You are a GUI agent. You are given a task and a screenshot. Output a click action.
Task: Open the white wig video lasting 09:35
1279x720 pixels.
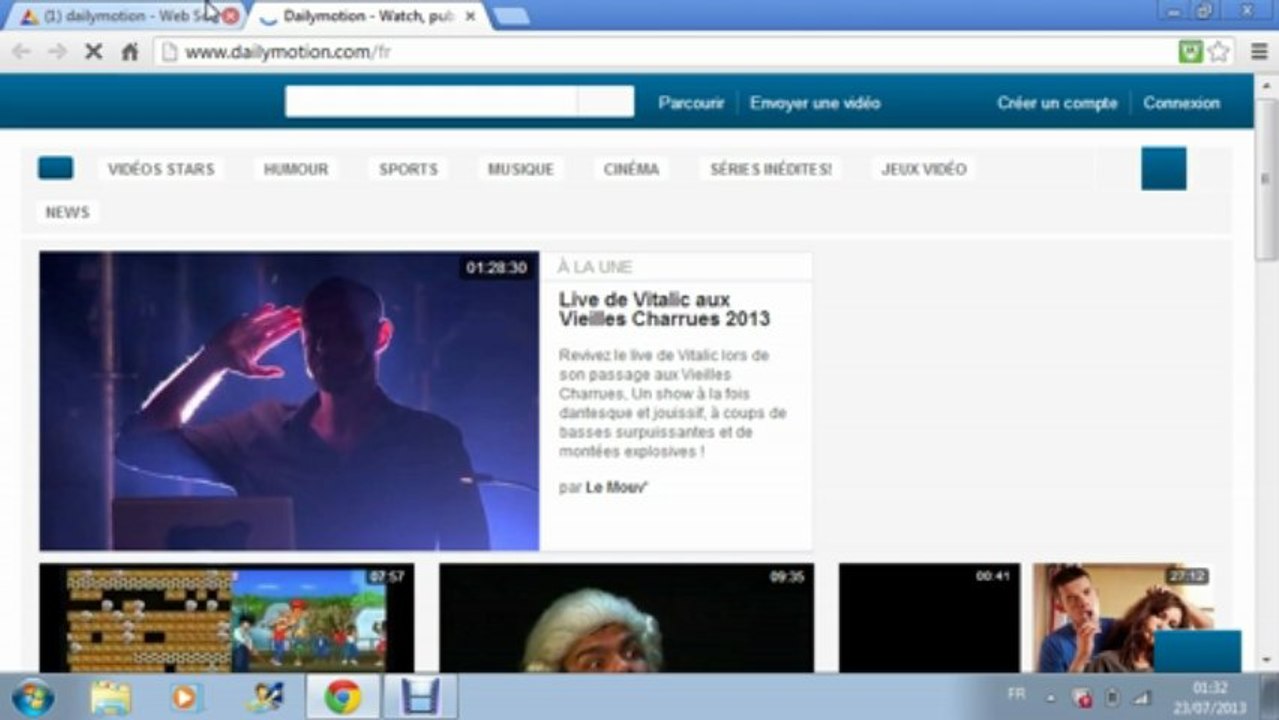point(626,617)
